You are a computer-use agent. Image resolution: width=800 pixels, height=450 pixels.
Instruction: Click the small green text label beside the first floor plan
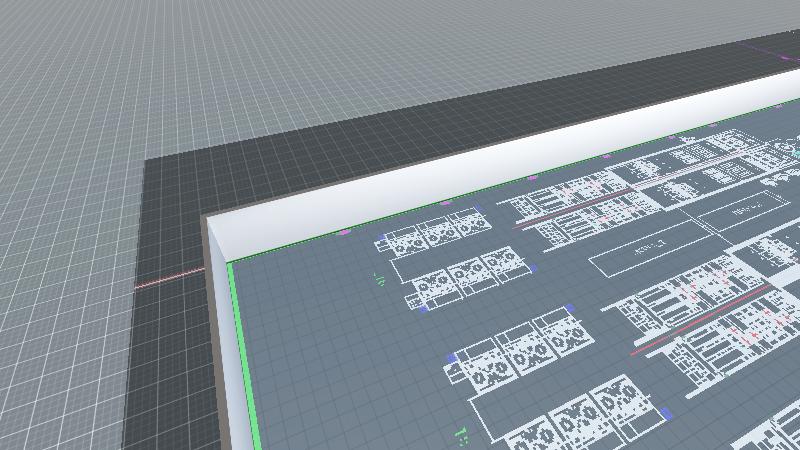click(x=380, y=278)
